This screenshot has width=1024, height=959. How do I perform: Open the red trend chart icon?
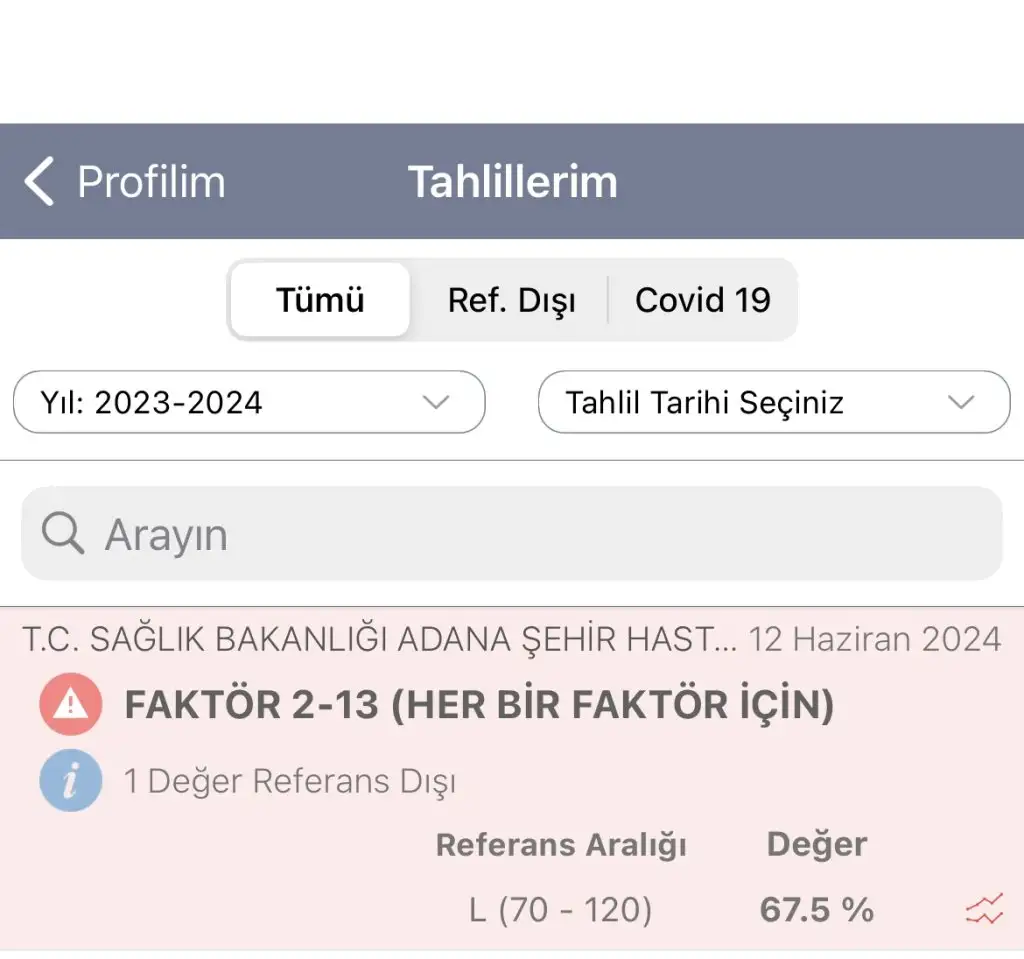(984, 910)
